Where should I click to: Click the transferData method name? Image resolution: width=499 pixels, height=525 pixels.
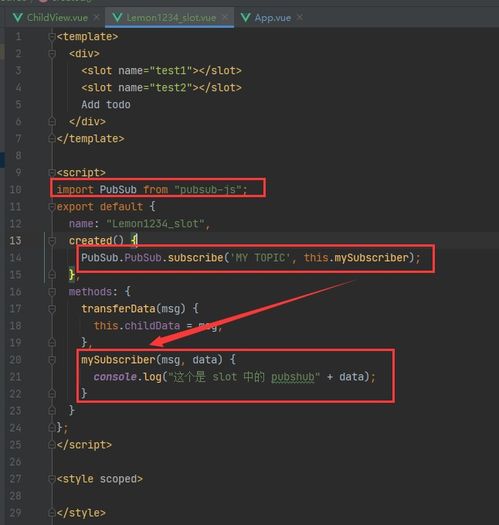(x=118, y=309)
